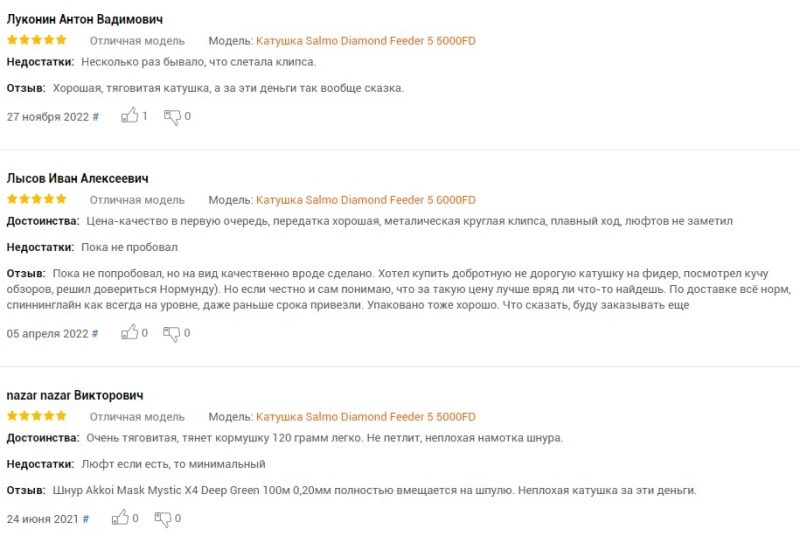Open permalink # next to 27 ноября 2022
The height and width of the screenshot is (543, 800).
pos(96,116)
